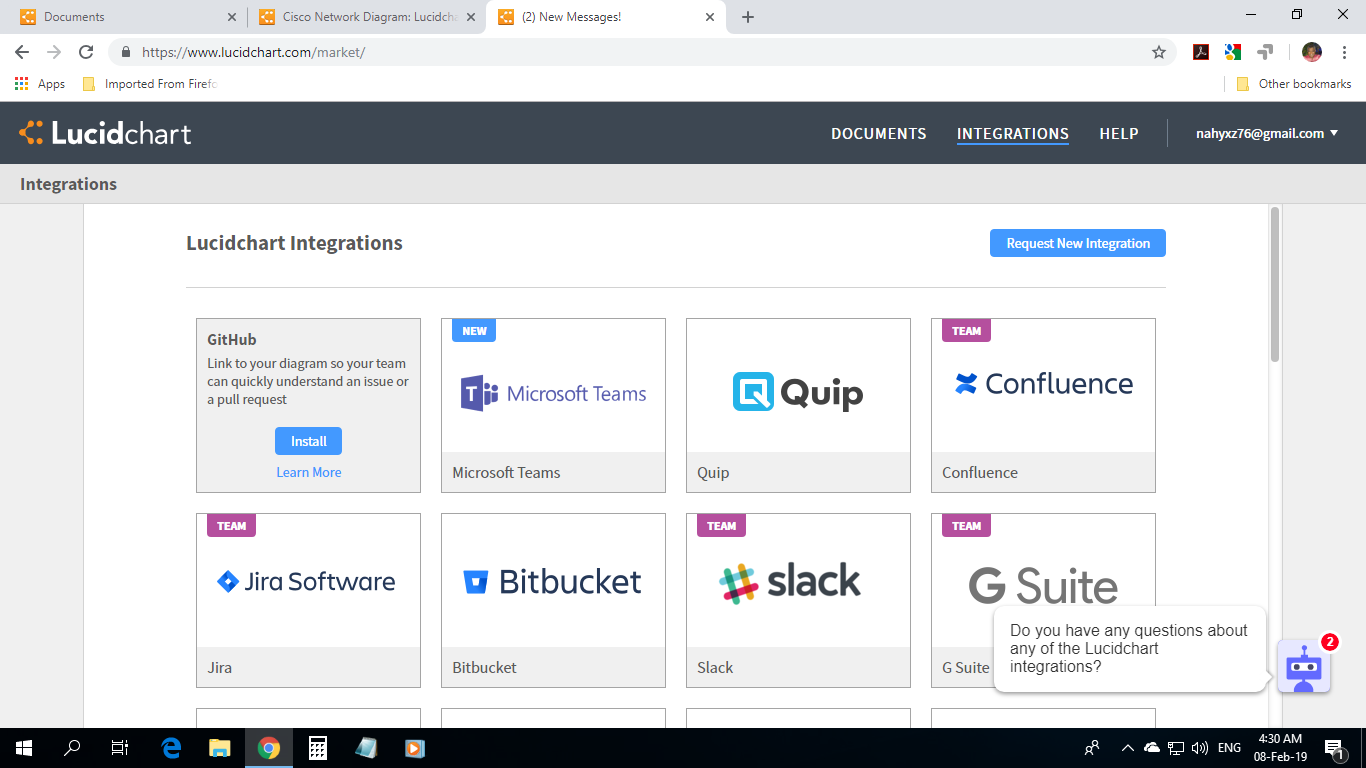The height and width of the screenshot is (768, 1366).
Task: Click the Chrome icon on the taskbar
Action: 269,748
